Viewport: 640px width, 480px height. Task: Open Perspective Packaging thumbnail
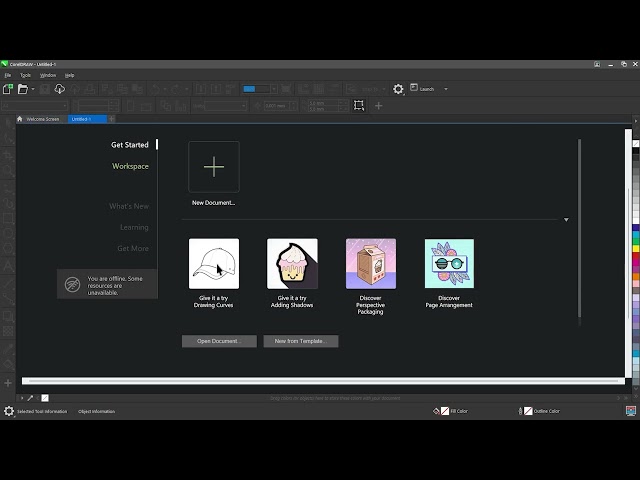(371, 264)
